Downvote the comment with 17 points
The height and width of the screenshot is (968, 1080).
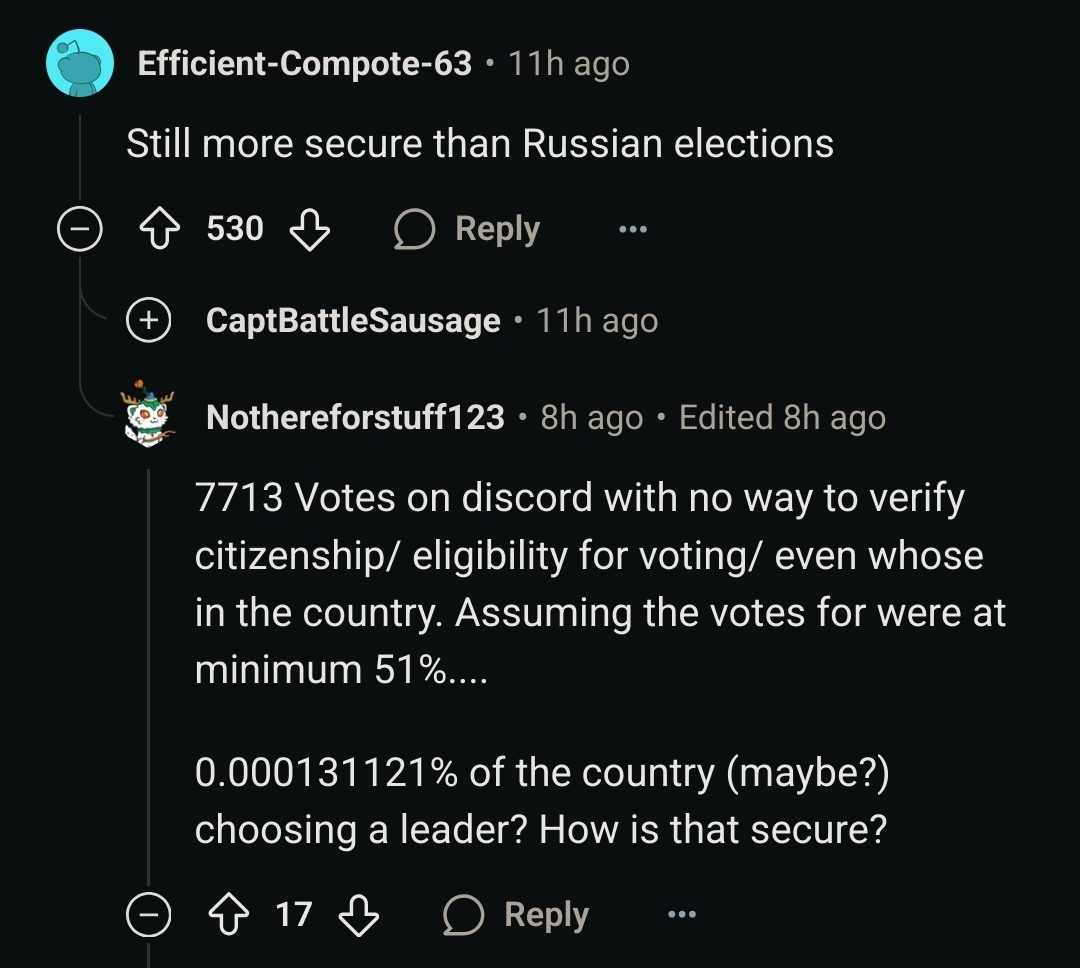[359, 915]
